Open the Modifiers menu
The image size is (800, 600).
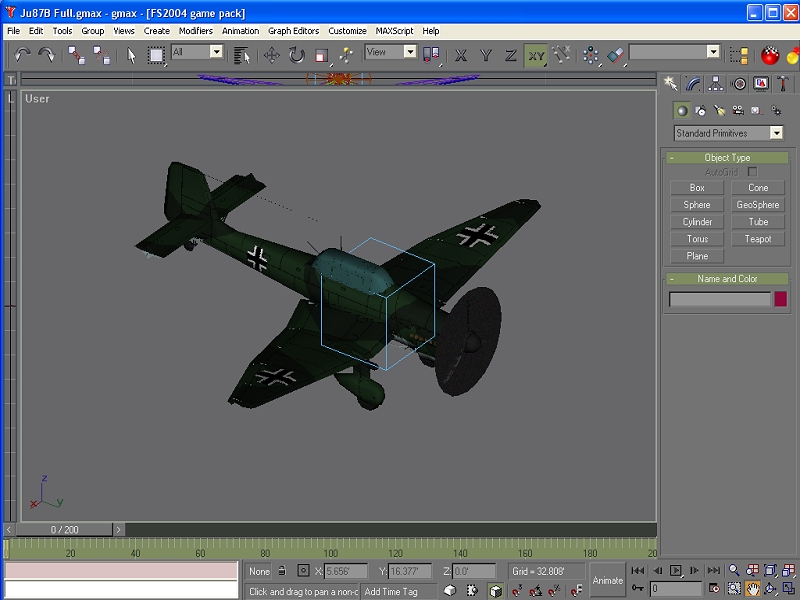195,31
